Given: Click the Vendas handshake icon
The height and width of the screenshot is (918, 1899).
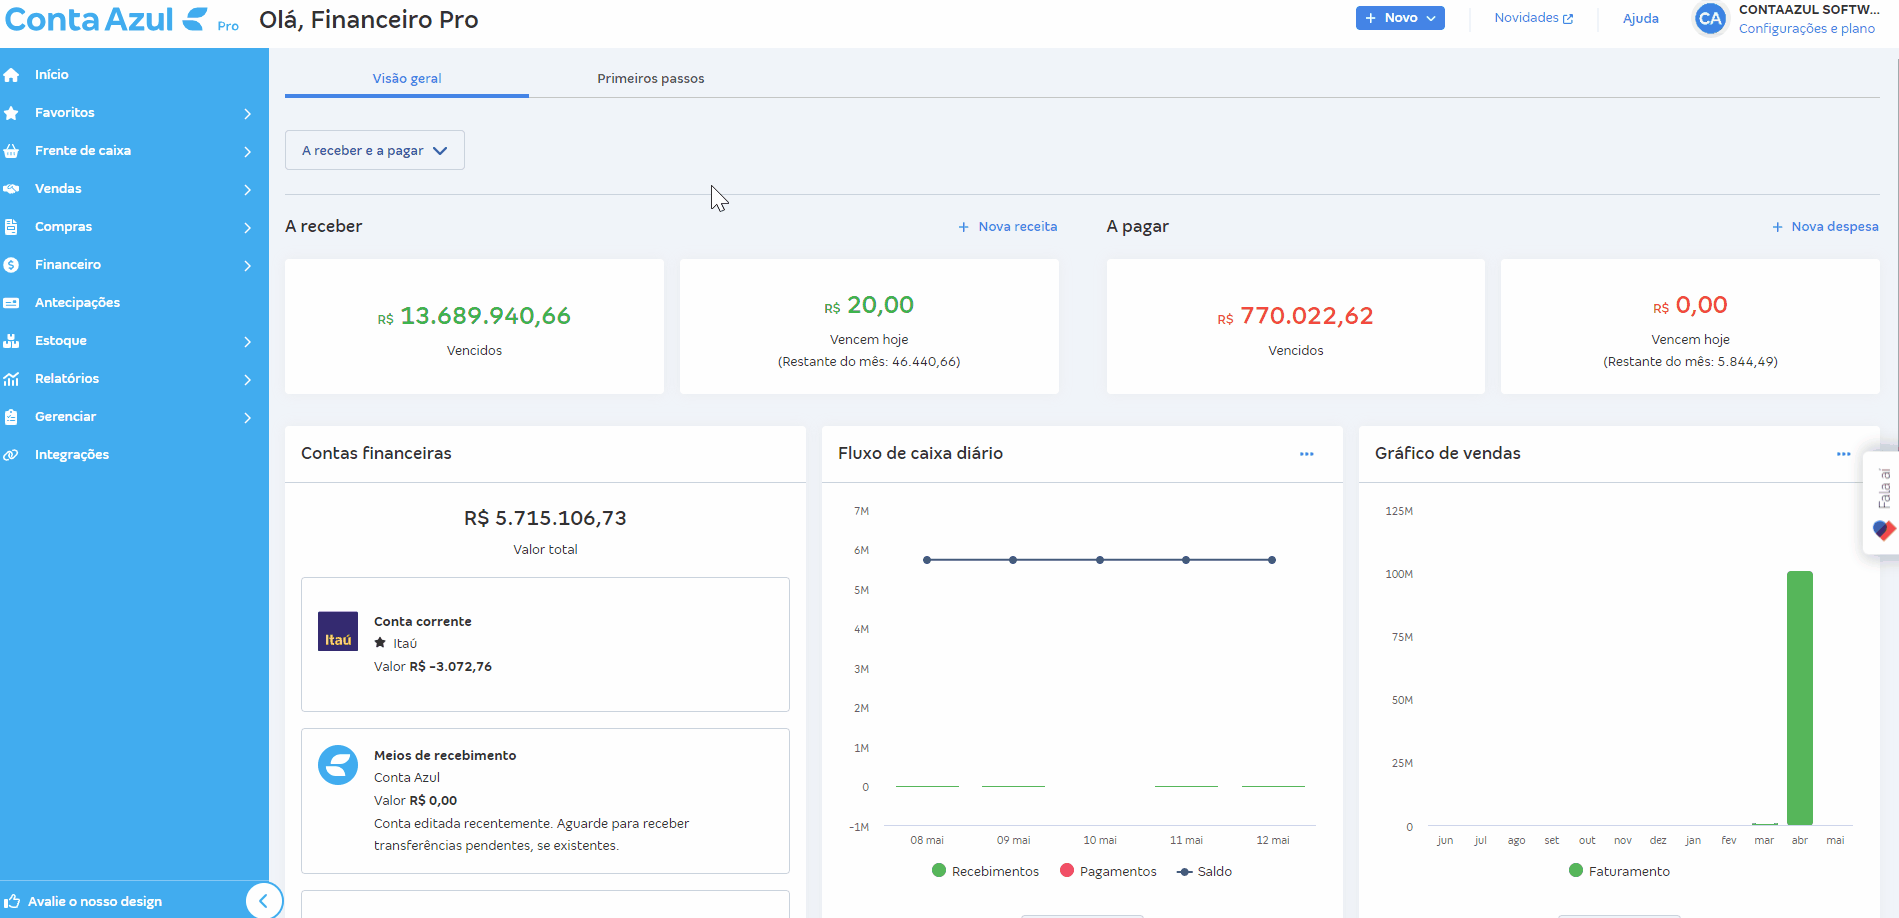Looking at the screenshot, I should pyautogui.click(x=11, y=189).
